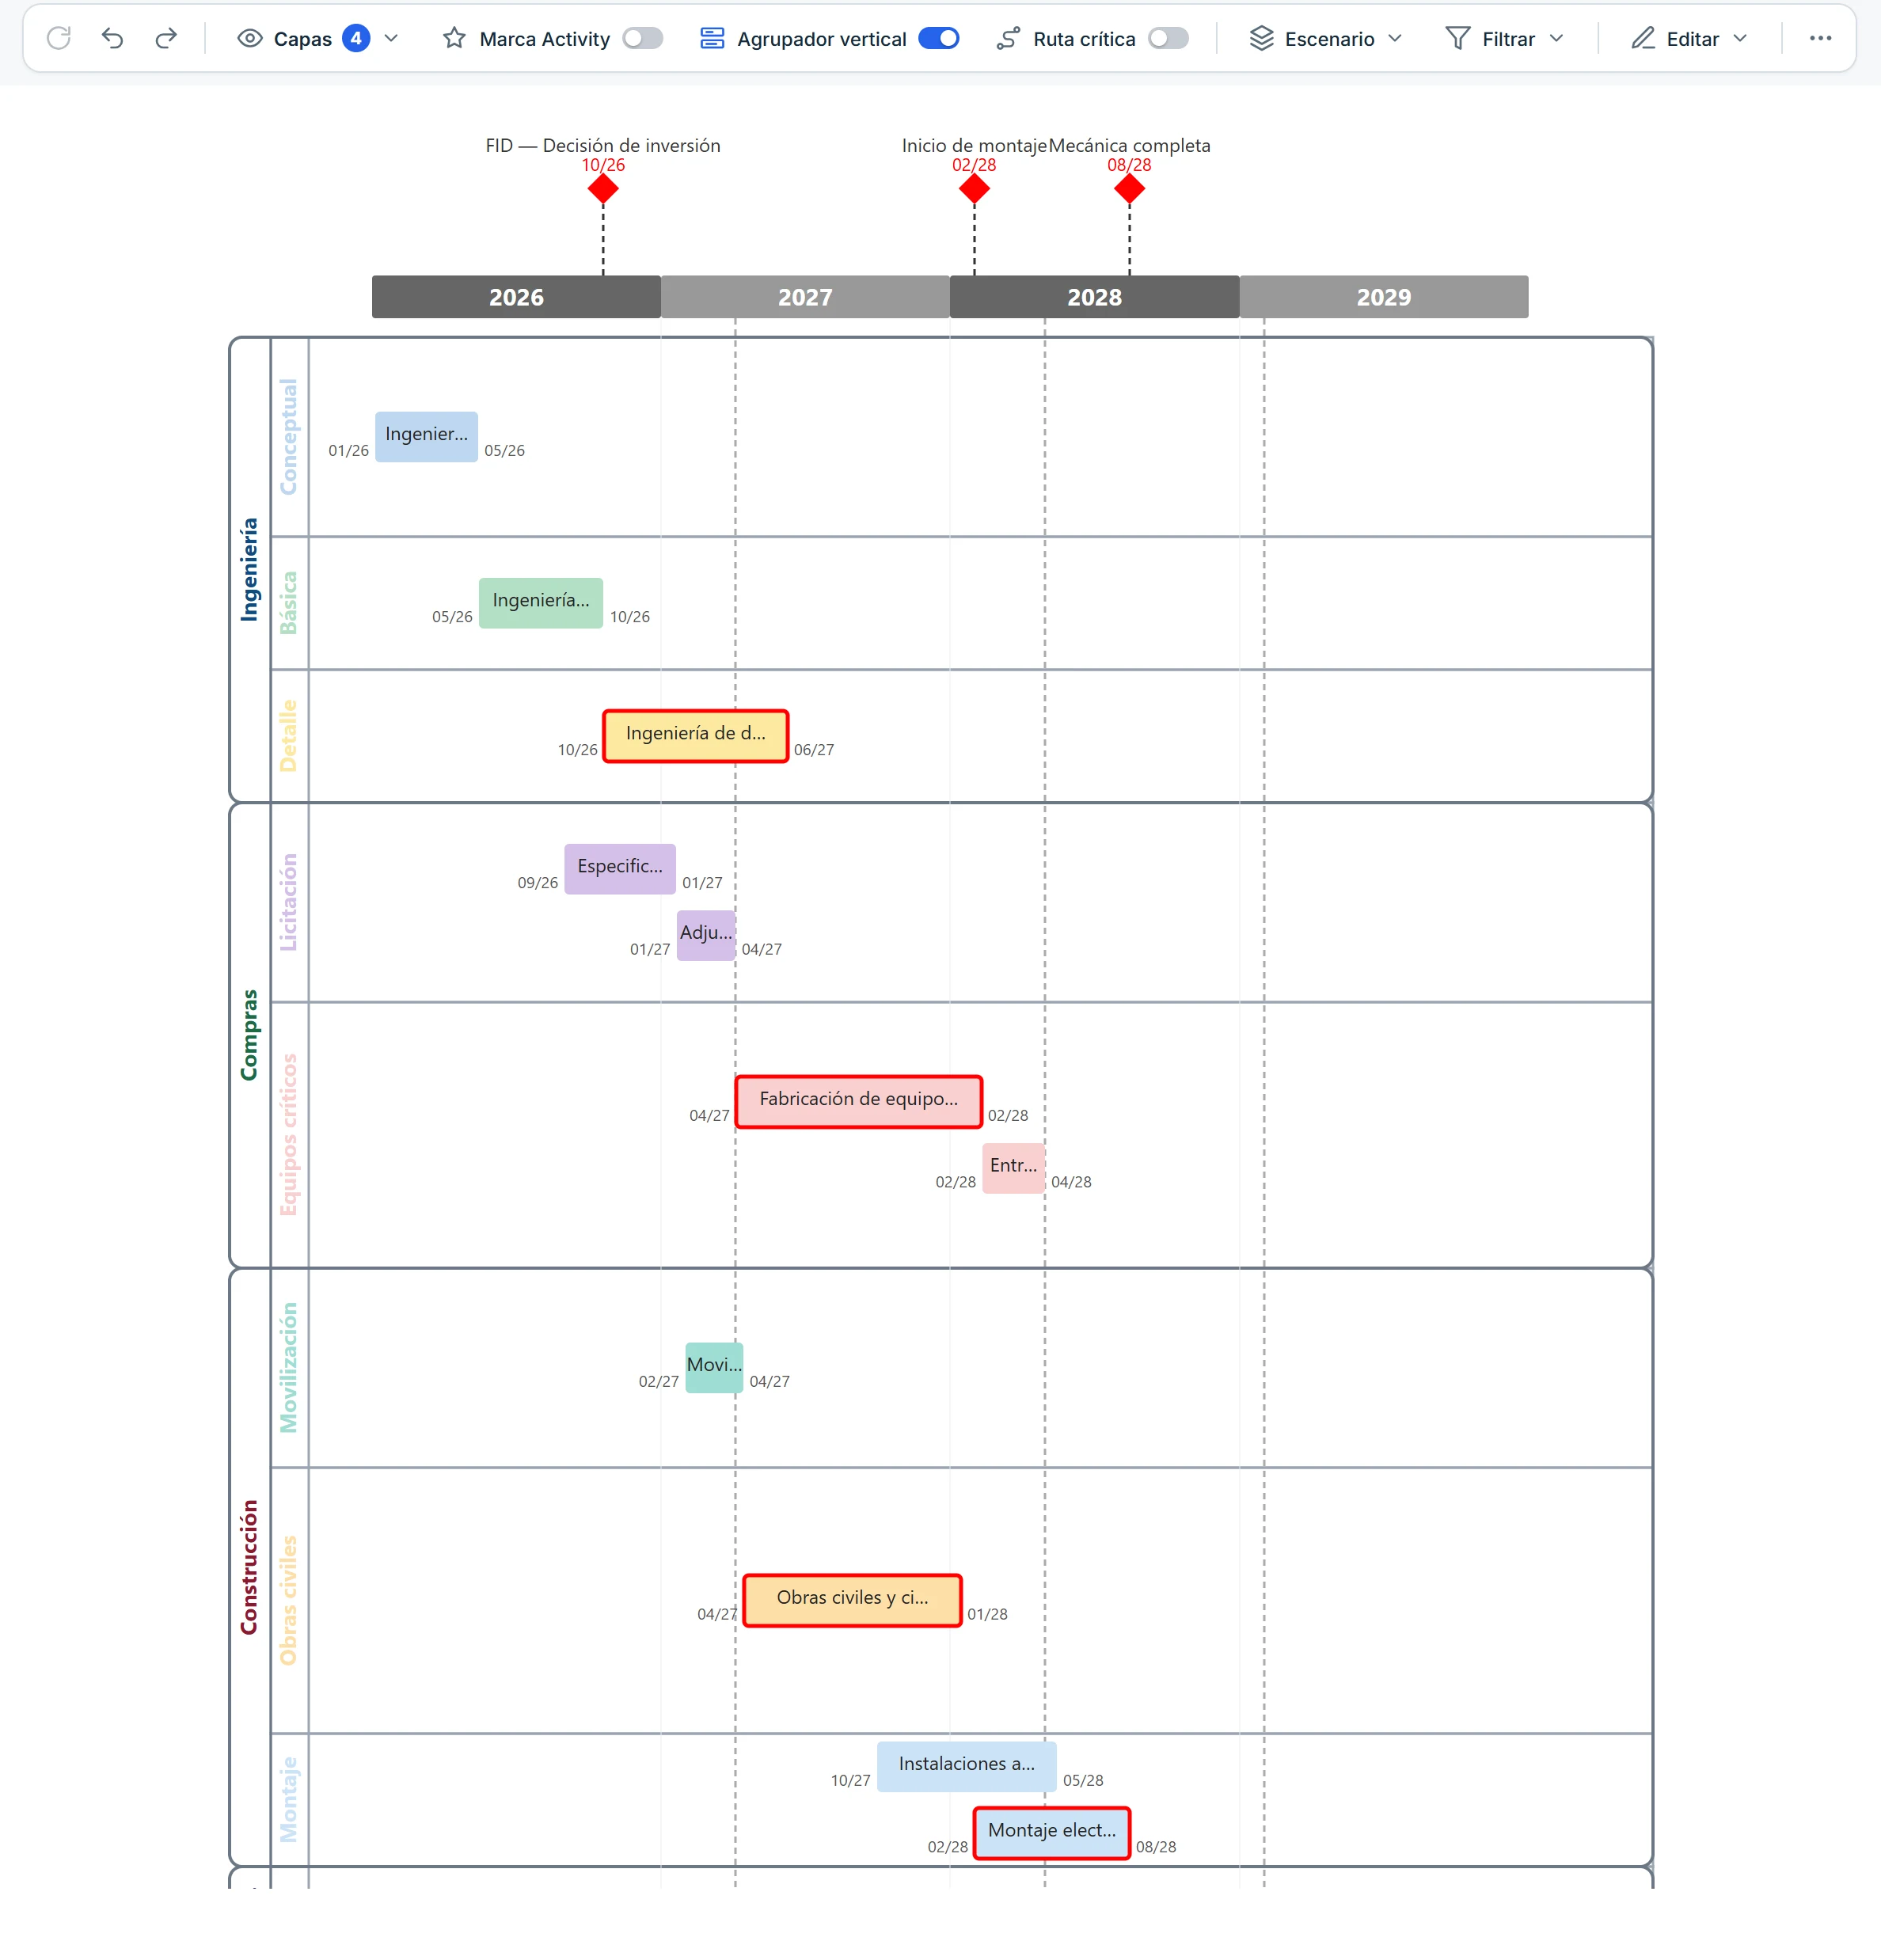This screenshot has width=1881, height=1960.
Task: Select the Instalaciones a... task bar
Action: point(967,1766)
